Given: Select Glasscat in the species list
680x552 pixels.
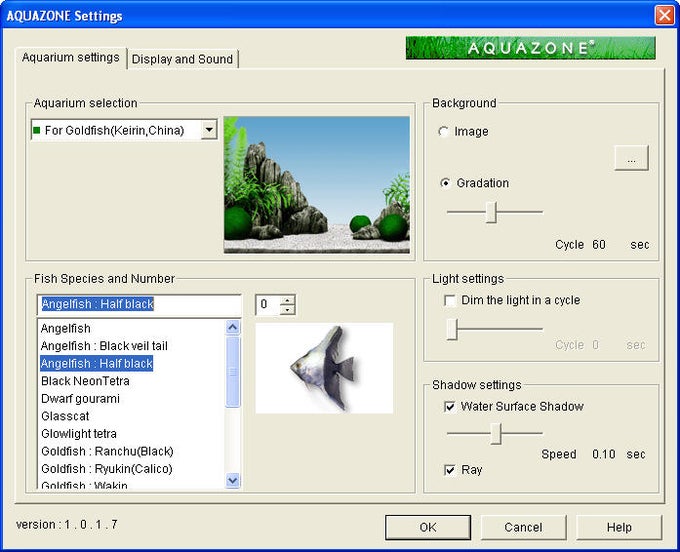Looking at the screenshot, I should (x=65, y=416).
